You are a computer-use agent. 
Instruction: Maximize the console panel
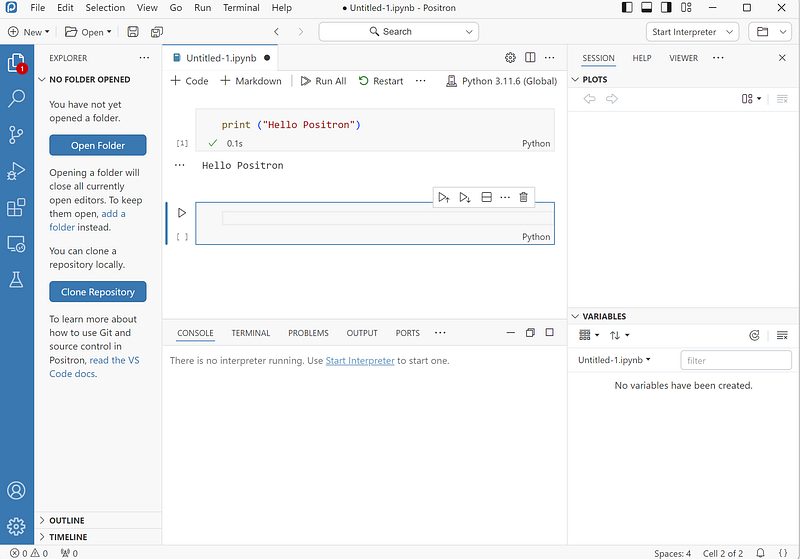(549, 333)
